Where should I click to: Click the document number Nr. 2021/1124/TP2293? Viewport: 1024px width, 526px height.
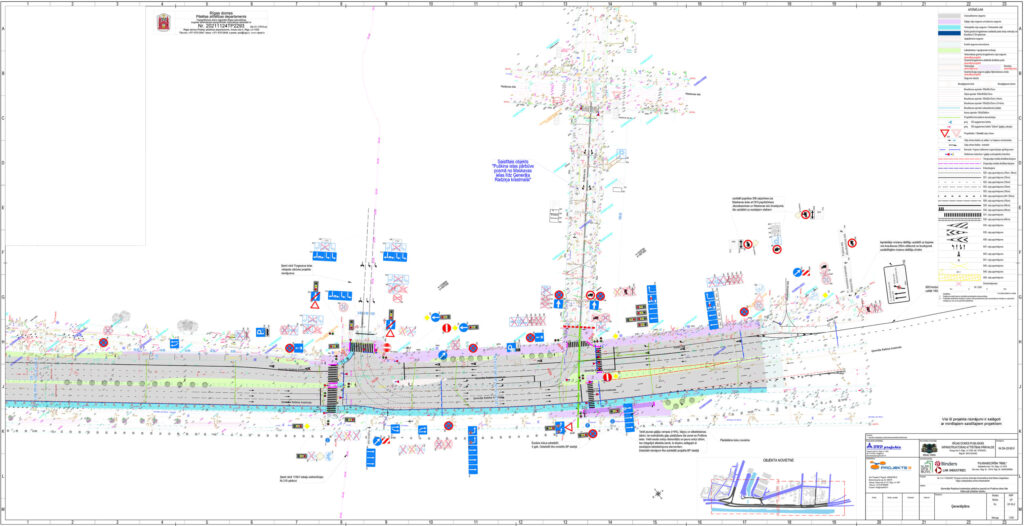pos(227,25)
